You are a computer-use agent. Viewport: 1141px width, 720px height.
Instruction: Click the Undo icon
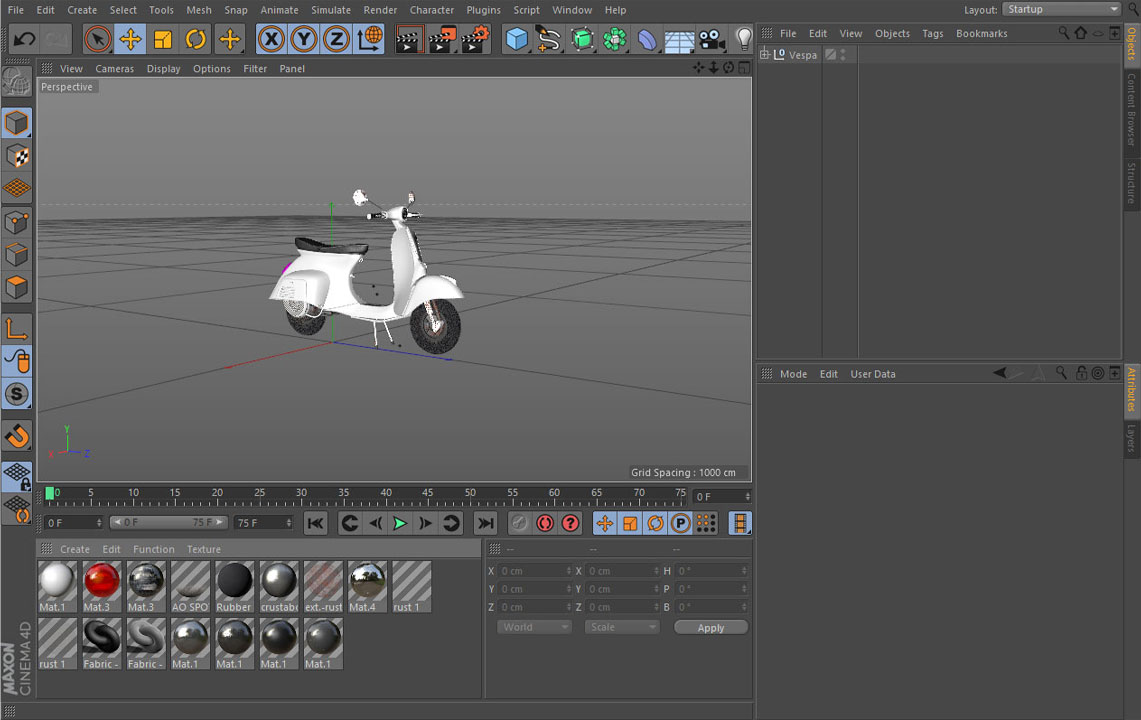point(25,39)
